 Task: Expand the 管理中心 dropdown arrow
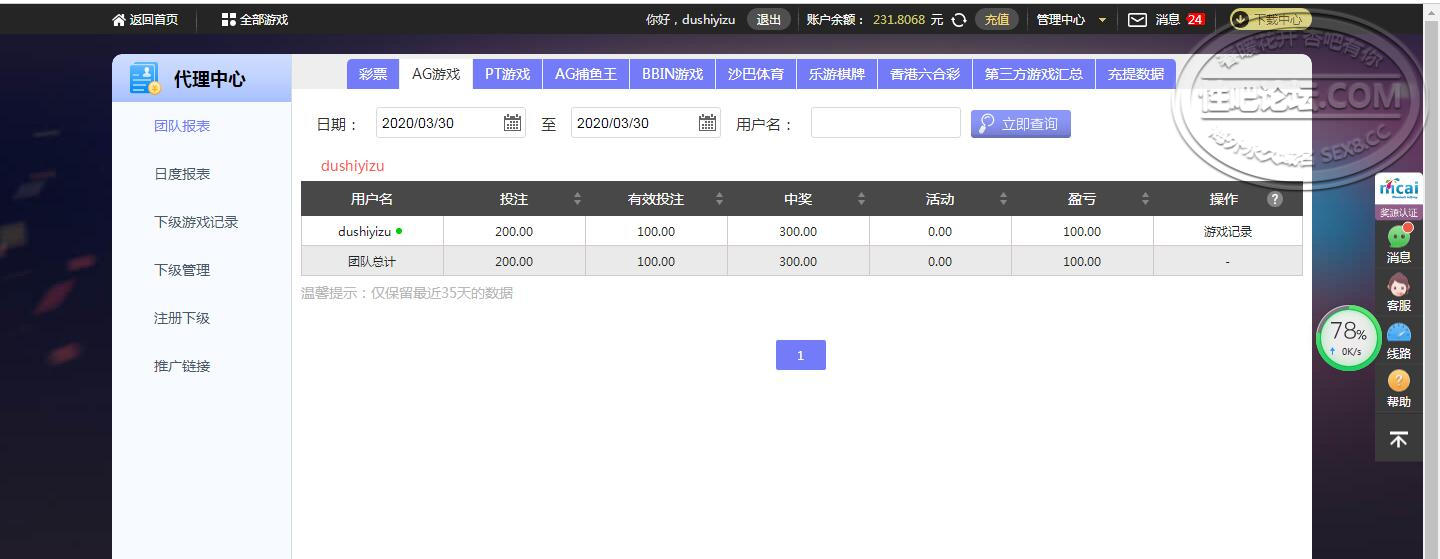1102,20
